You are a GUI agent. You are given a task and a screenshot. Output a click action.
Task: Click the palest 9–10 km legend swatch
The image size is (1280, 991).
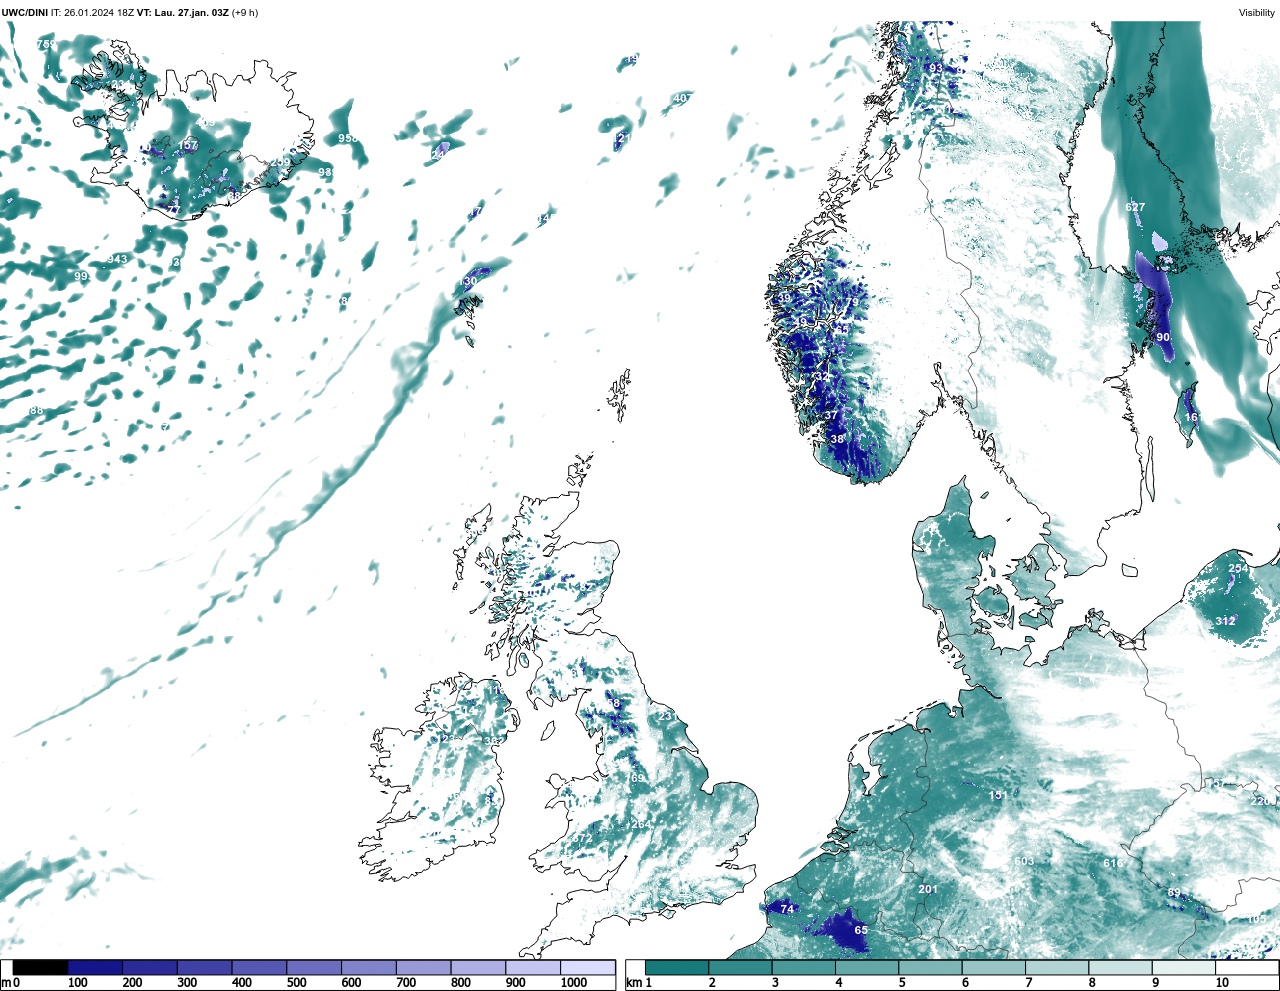[x=1183, y=968]
